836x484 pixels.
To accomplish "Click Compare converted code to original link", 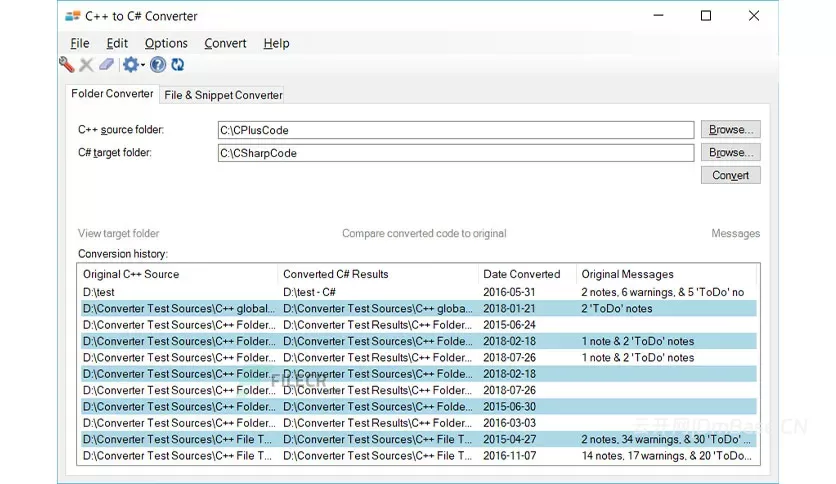I will (x=424, y=233).
